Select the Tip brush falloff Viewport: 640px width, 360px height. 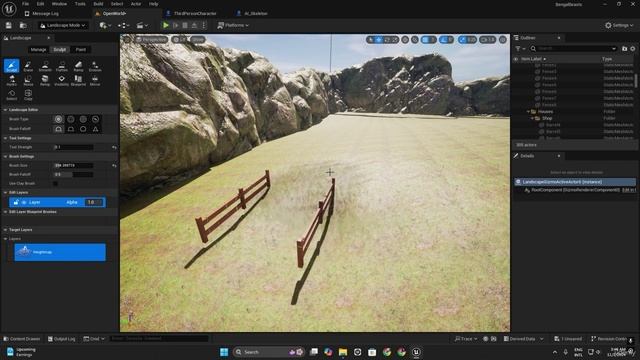(x=96, y=129)
